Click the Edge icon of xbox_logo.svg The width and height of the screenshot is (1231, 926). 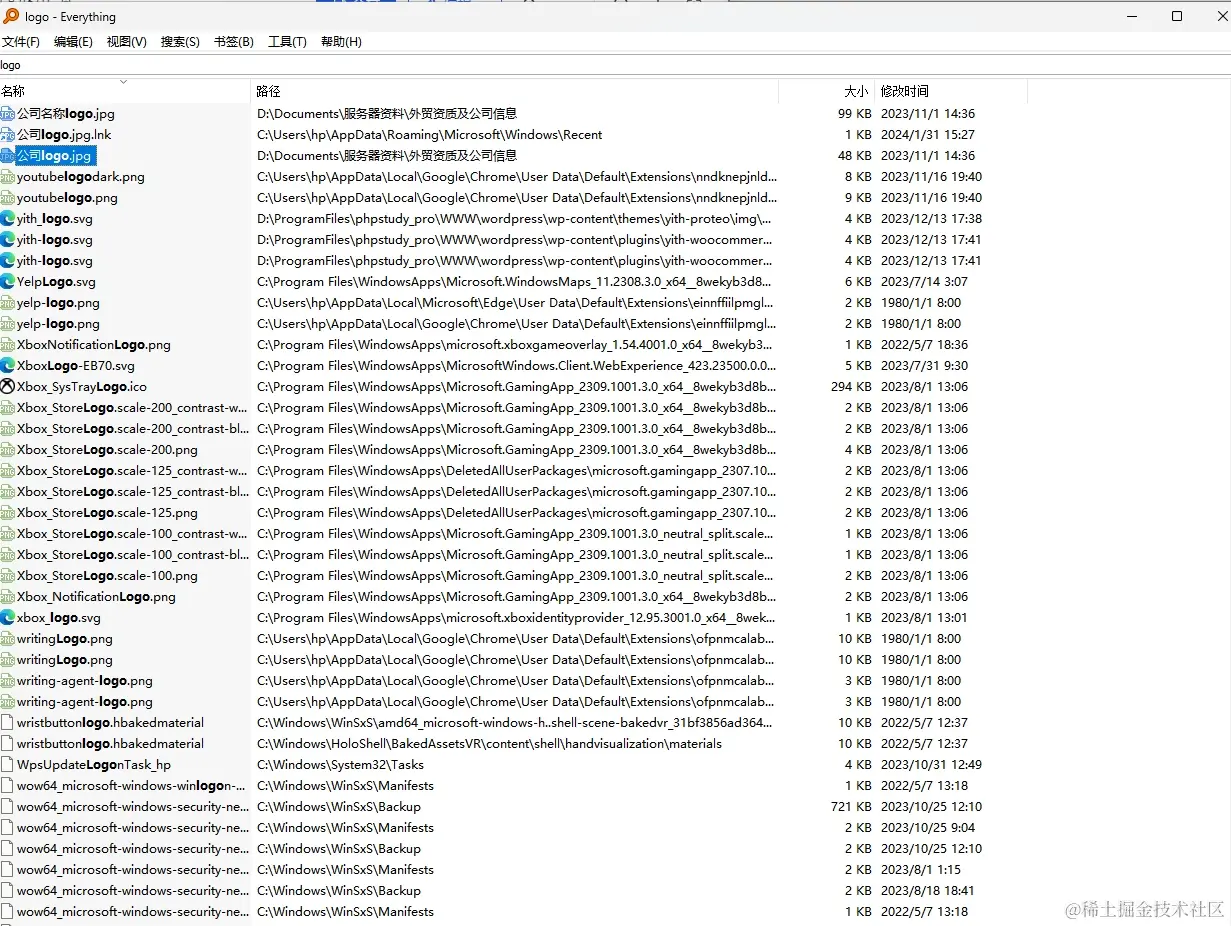(8, 618)
